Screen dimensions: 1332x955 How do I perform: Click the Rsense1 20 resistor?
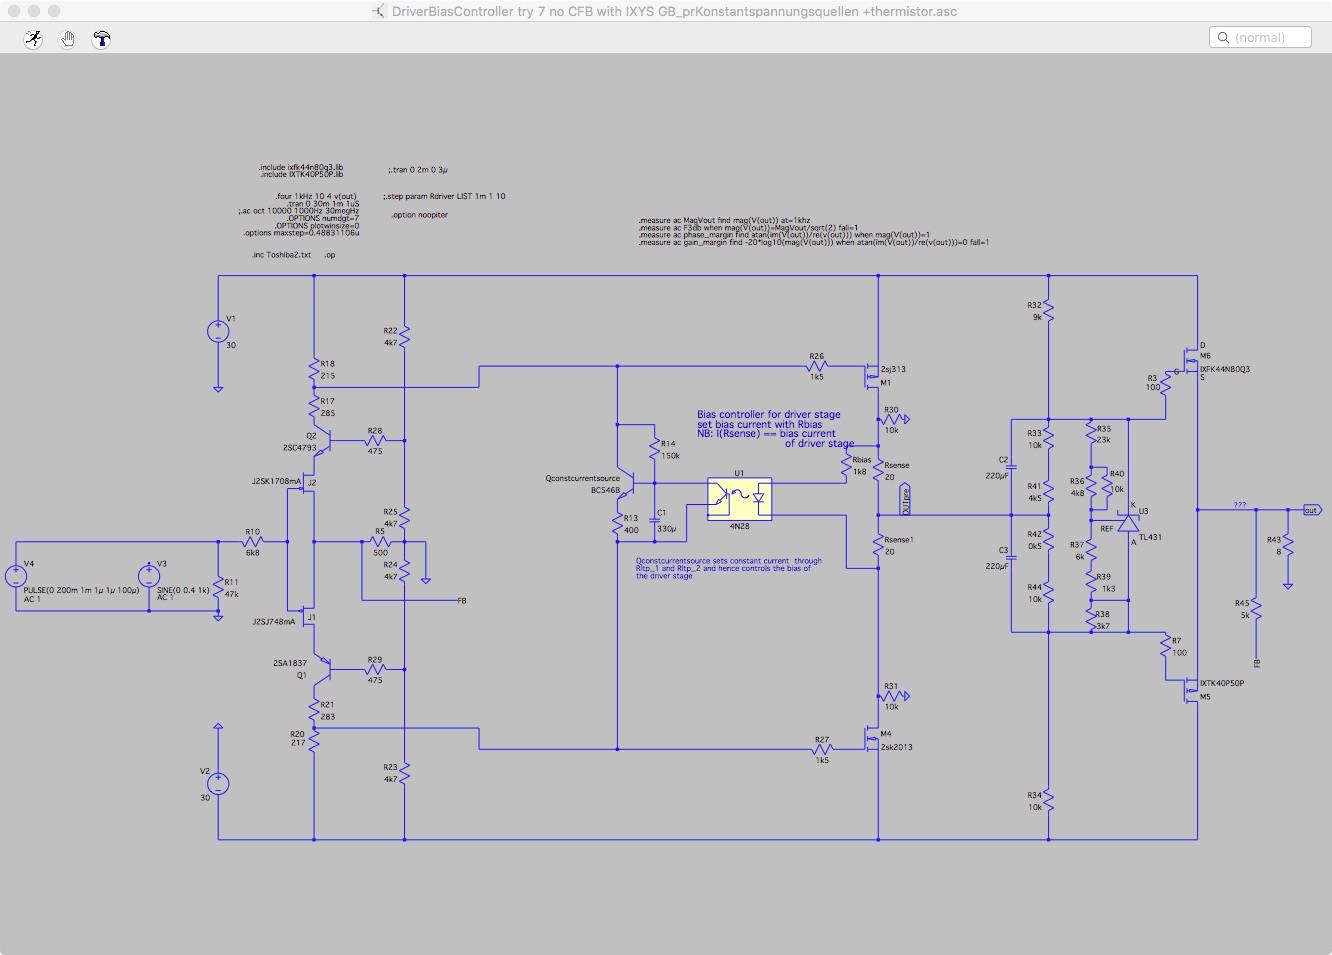pyautogui.click(x=879, y=547)
